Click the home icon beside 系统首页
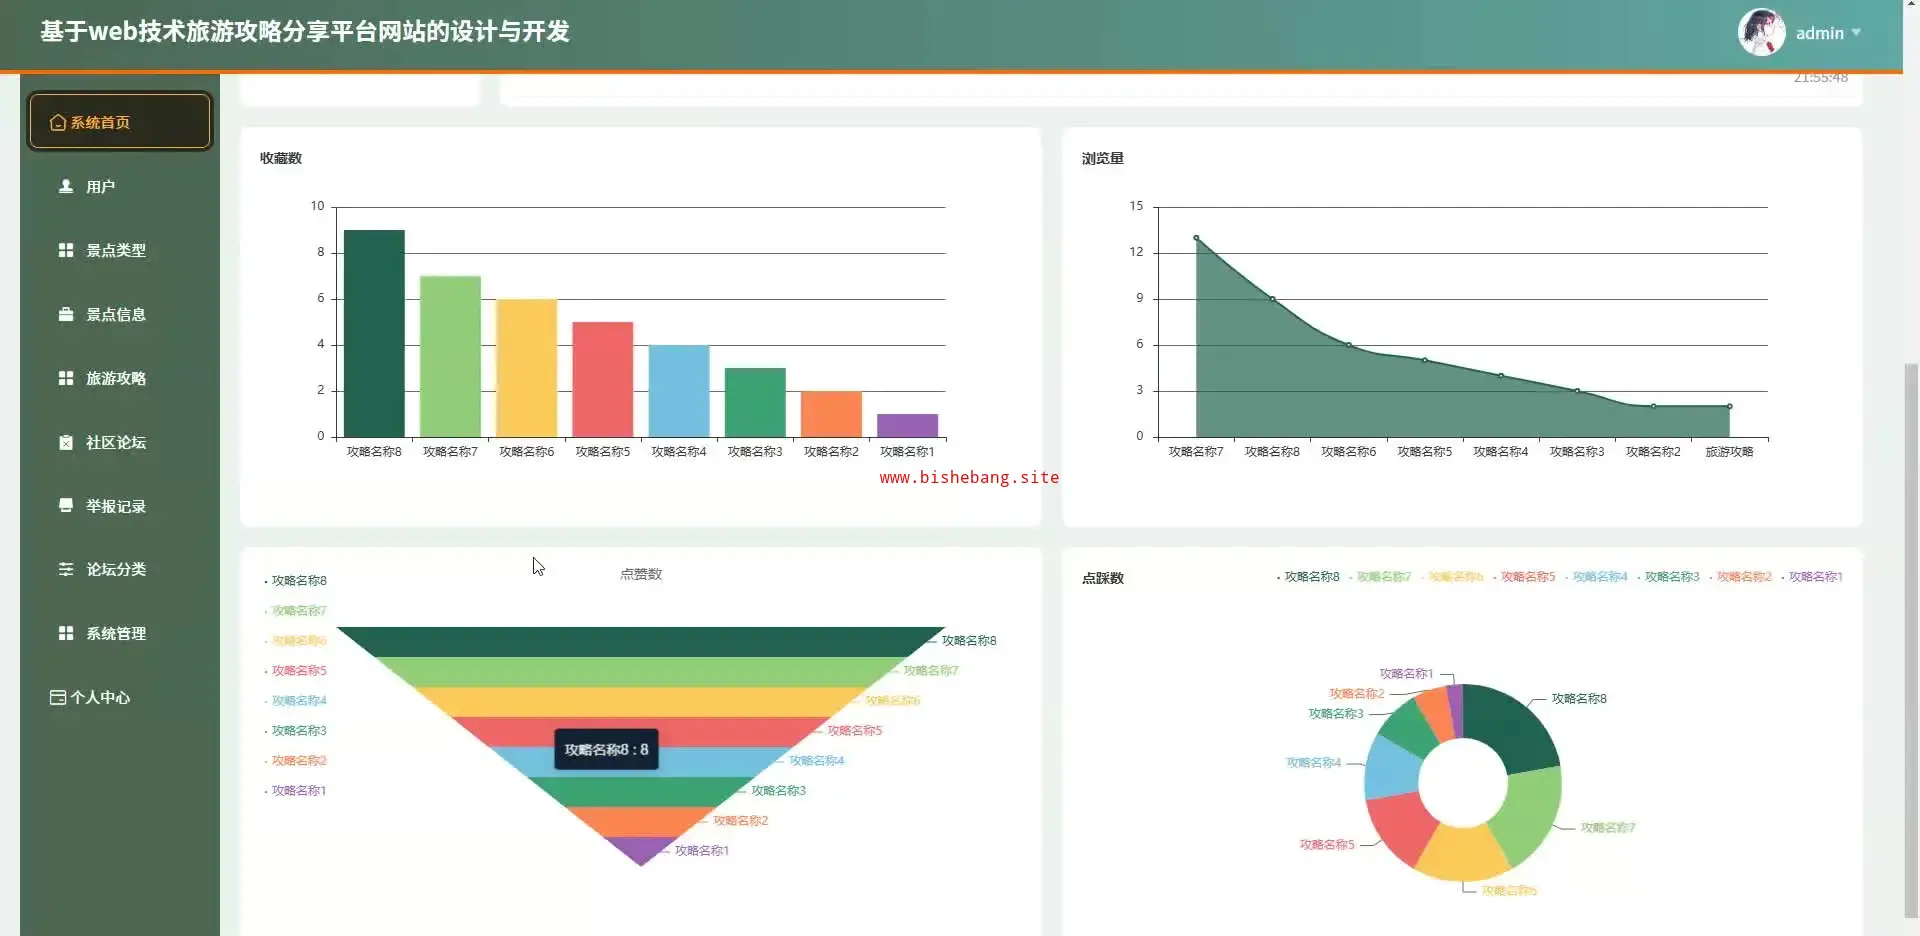1920x936 pixels. pyautogui.click(x=58, y=122)
